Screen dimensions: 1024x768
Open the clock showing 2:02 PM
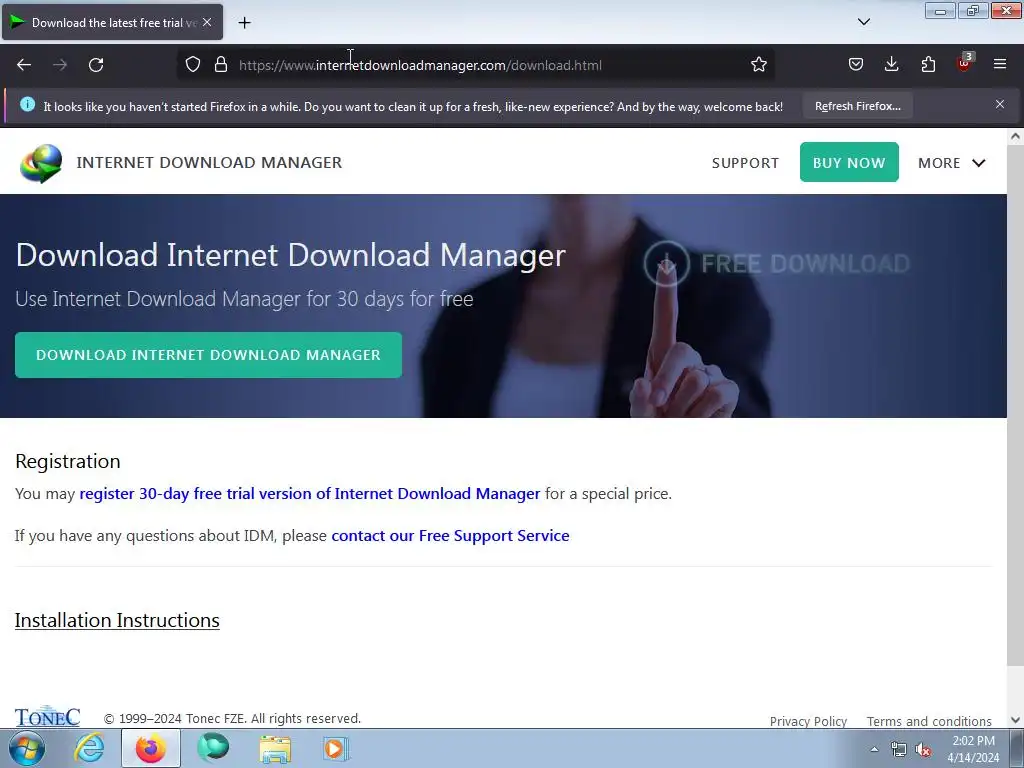pos(973,749)
